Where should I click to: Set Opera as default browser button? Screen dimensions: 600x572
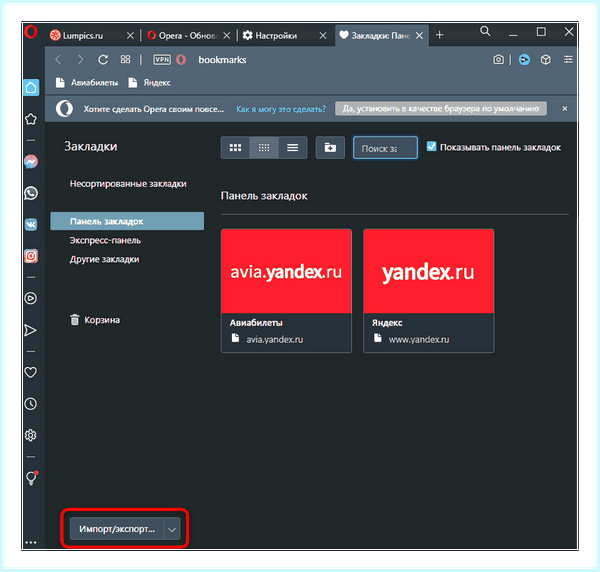[441, 109]
